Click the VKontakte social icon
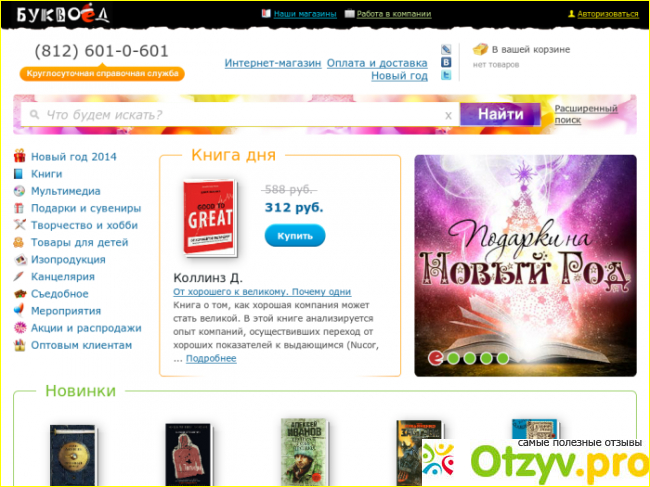Screen dimensions: 650x487 pyautogui.click(x=446, y=62)
